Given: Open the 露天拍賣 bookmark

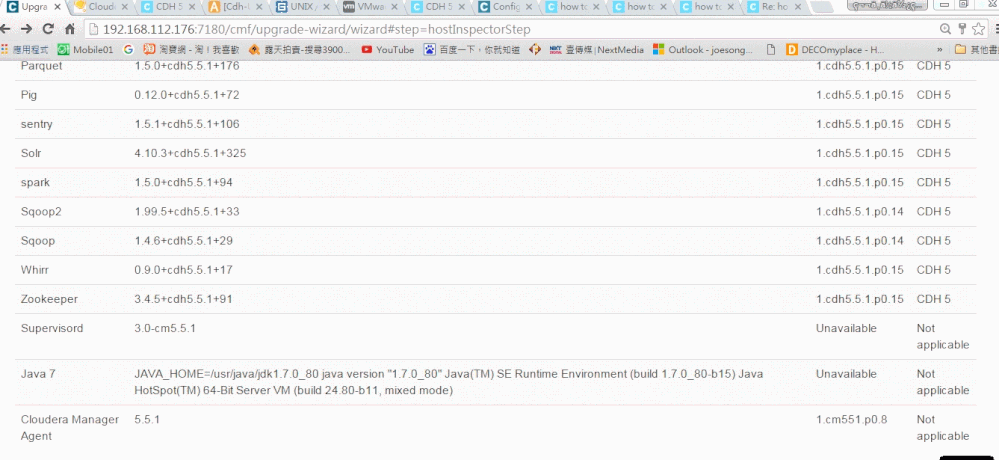Looking at the screenshot, I should (299, 50).
